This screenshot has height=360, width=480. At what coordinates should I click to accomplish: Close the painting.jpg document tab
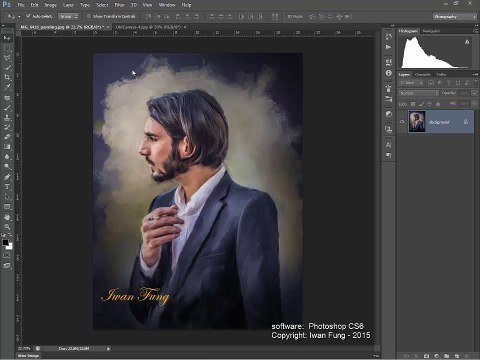(108, 27)
